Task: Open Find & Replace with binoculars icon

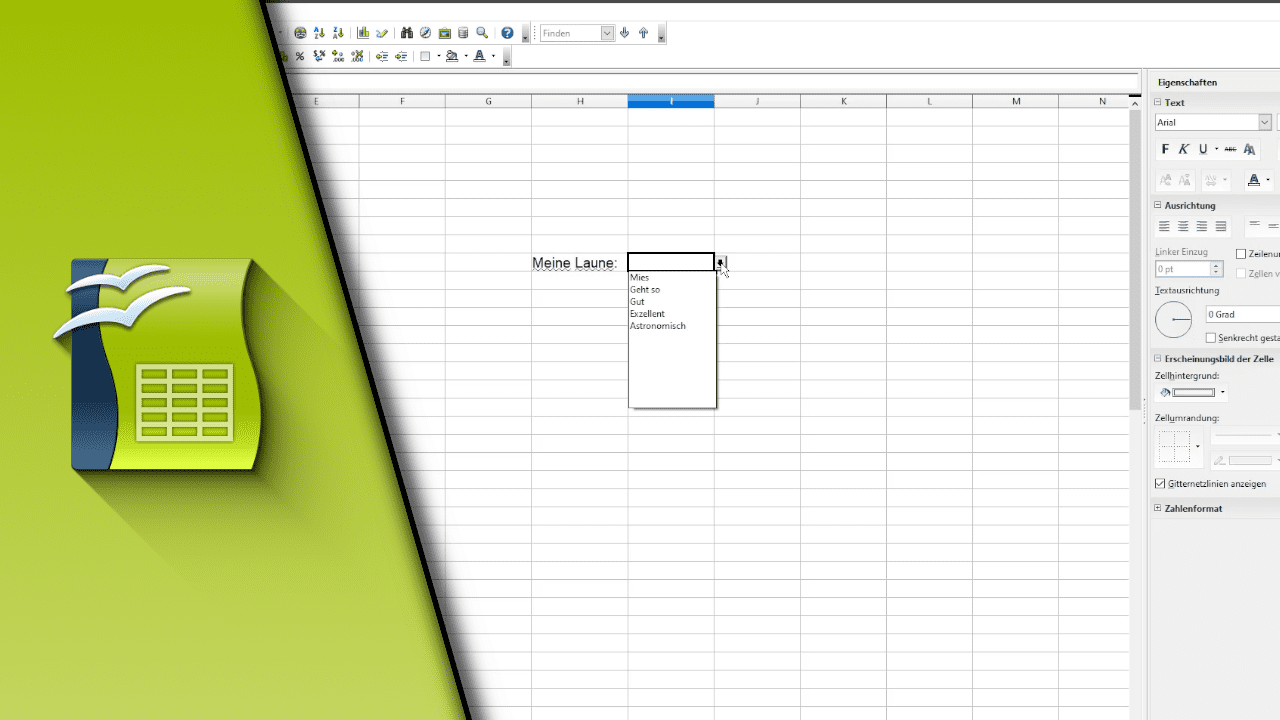Action: point(406,33)
